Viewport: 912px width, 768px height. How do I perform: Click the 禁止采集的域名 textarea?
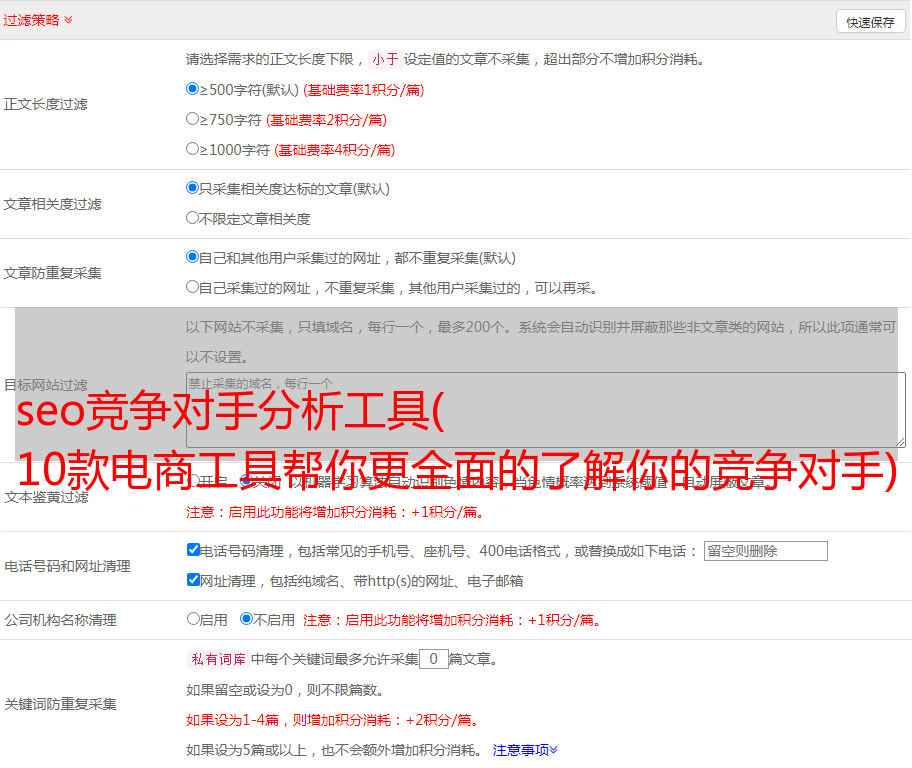click(x=545, y=409)
